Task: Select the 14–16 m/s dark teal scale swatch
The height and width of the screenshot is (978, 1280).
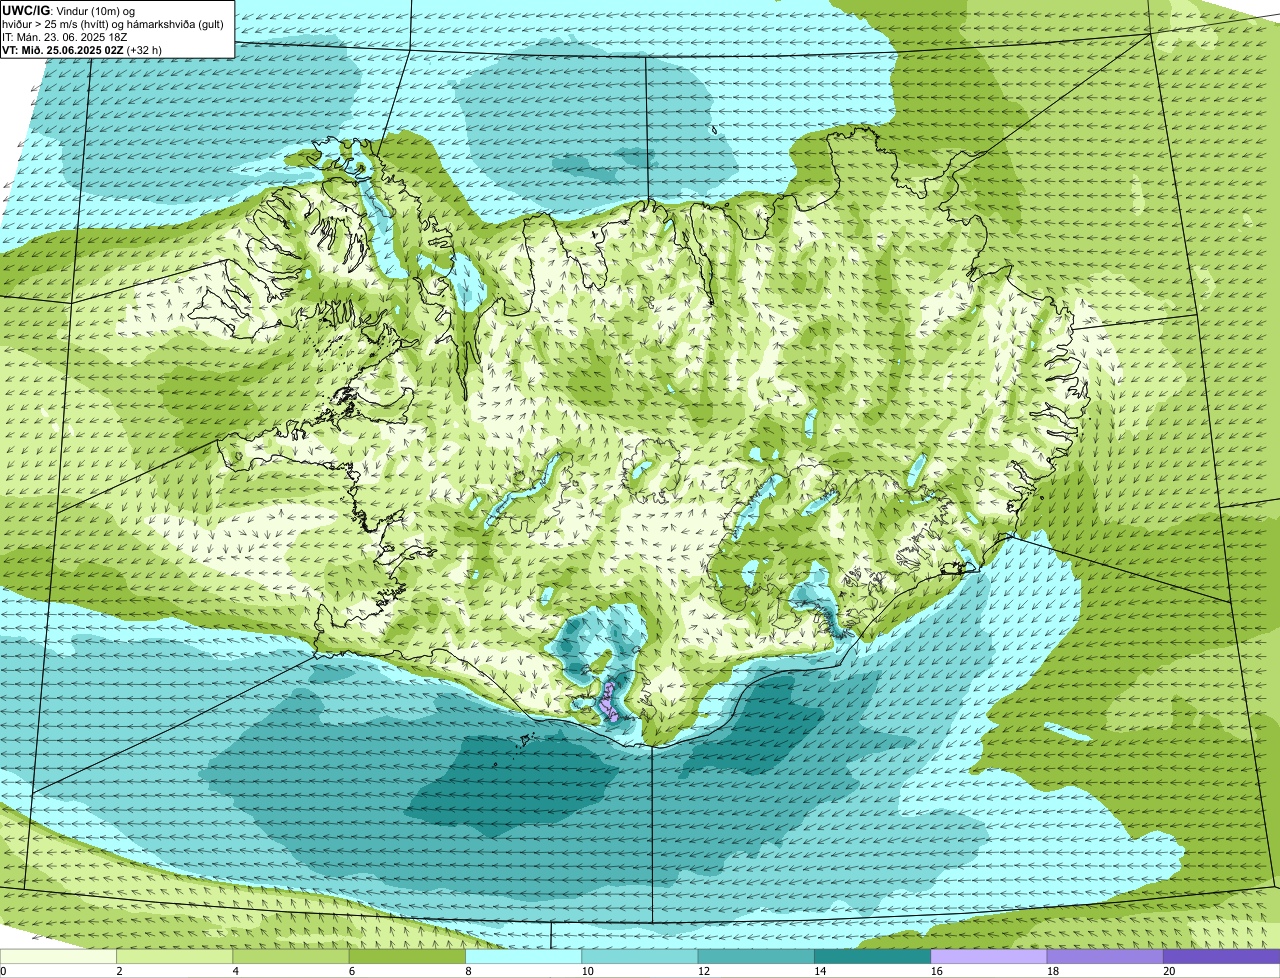Action: (x=872, y=956)
